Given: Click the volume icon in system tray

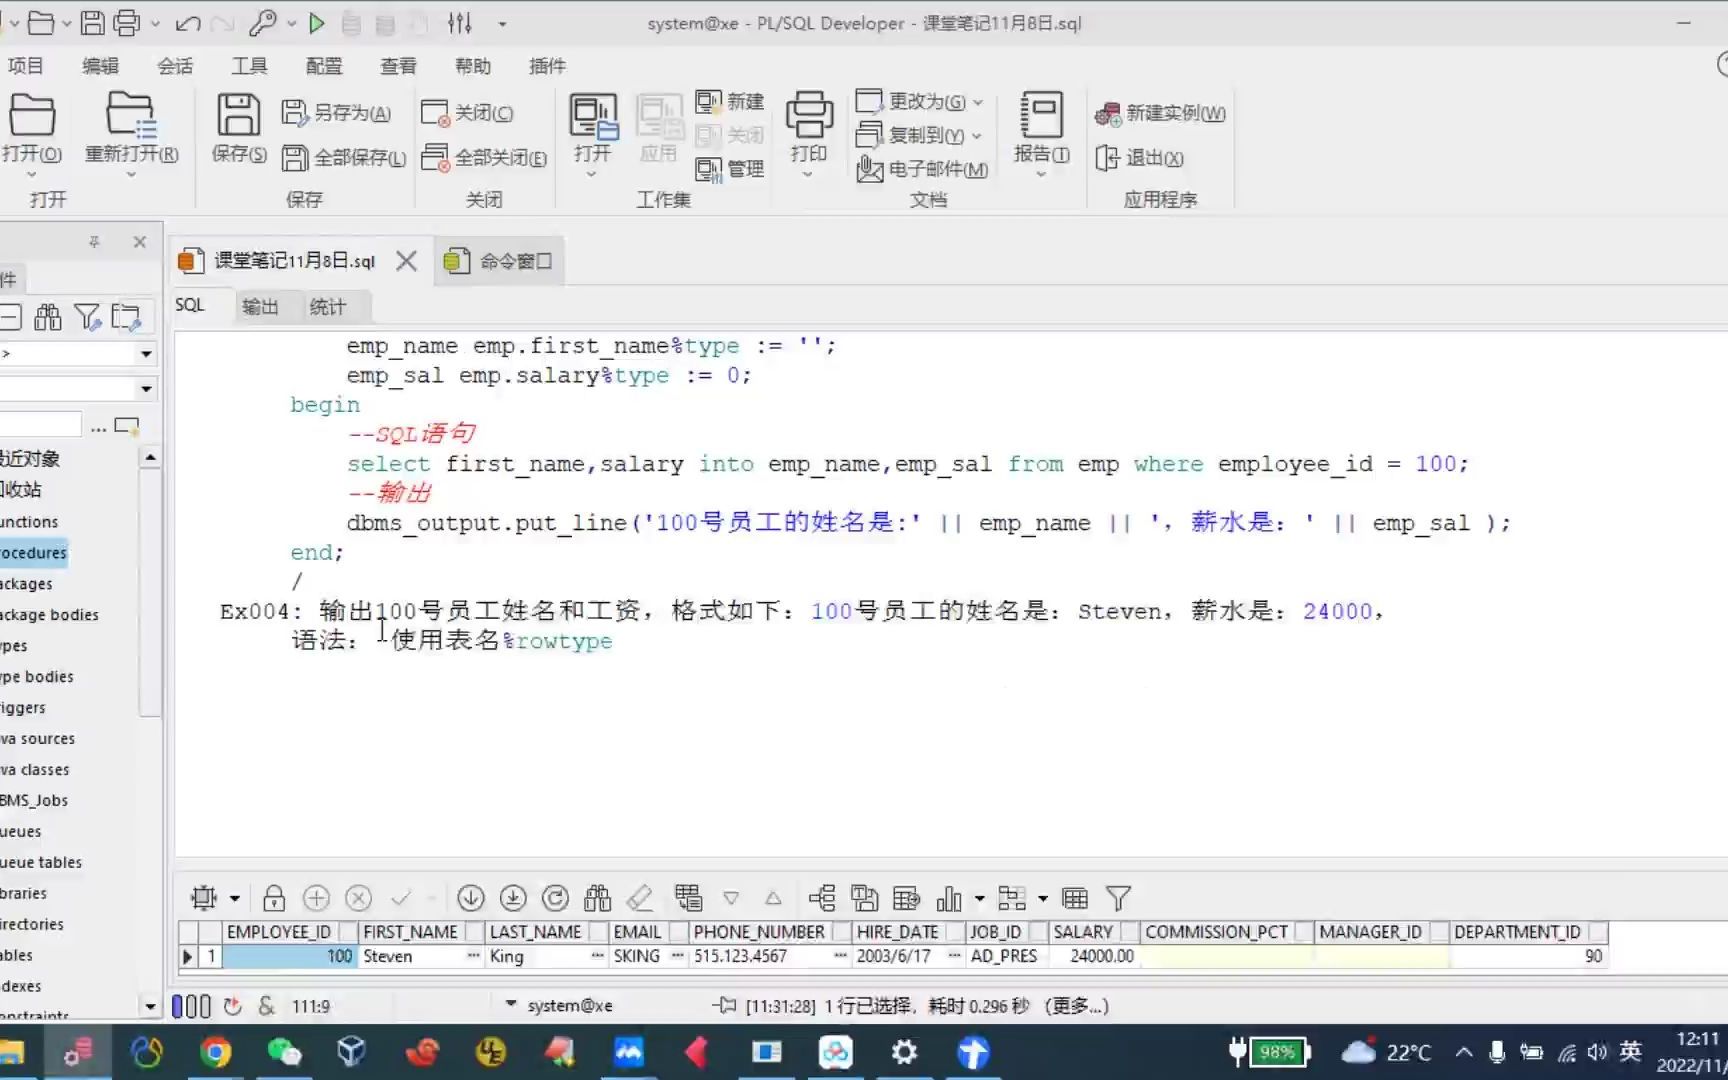Looking at the screenshot, I should [1597, 1052].
